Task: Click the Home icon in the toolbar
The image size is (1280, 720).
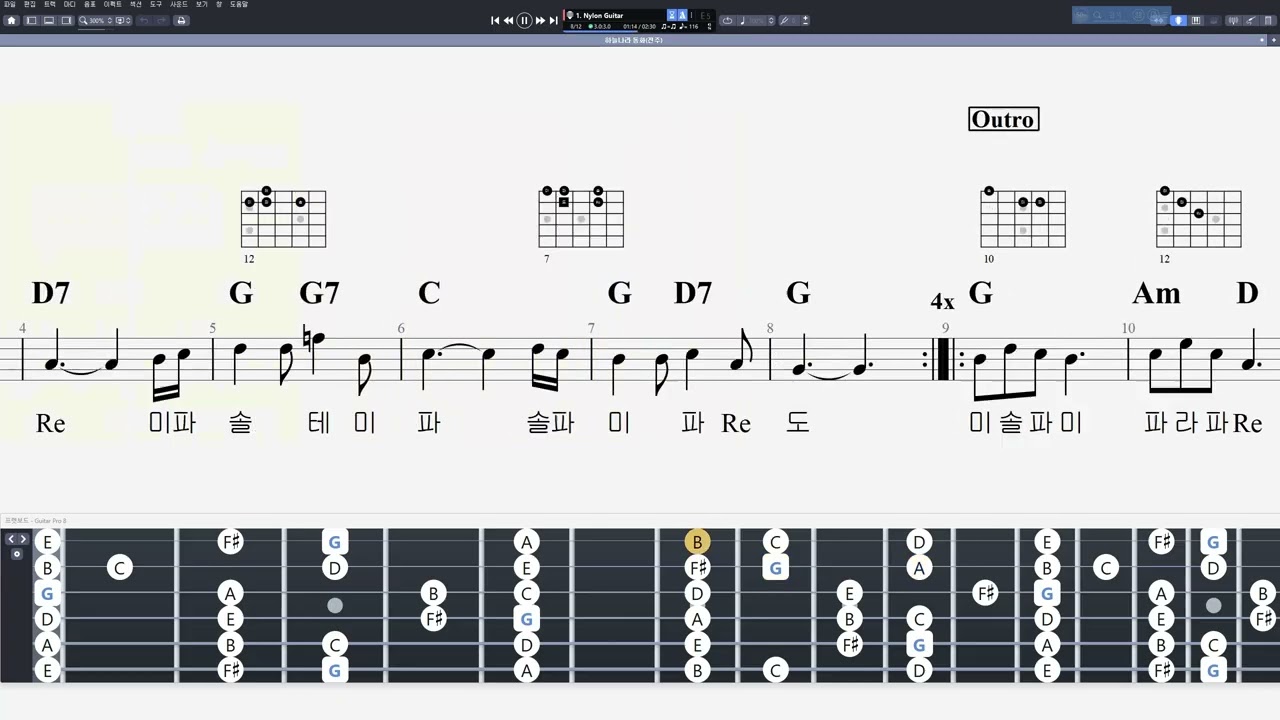Action: 11,20
